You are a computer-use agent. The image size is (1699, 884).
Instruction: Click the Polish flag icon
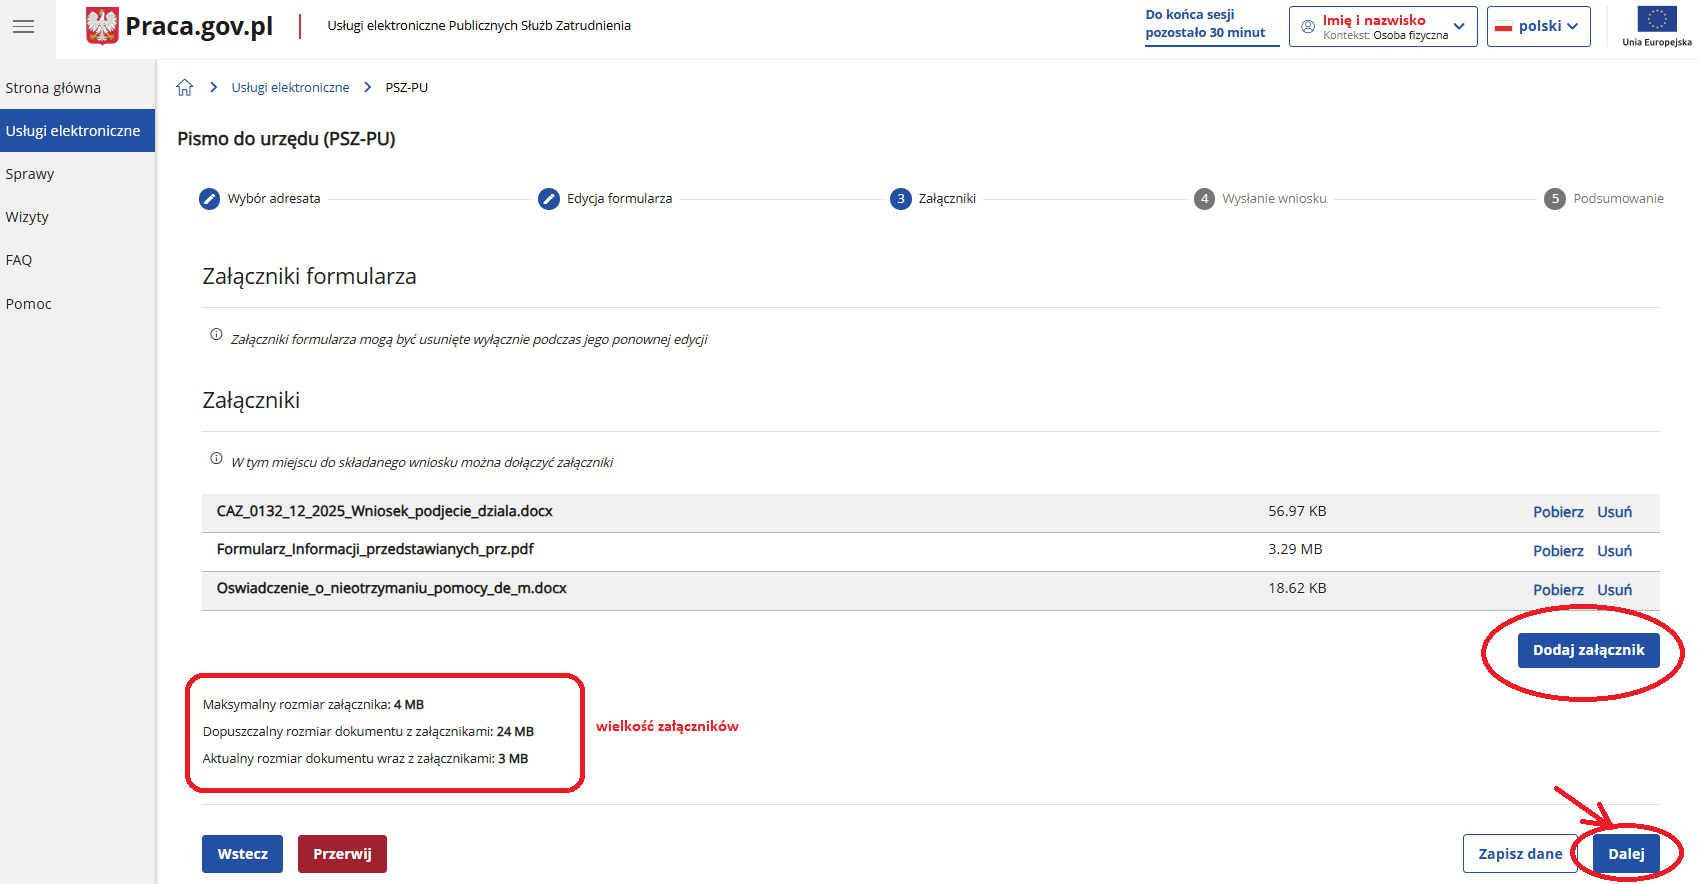pyautogui.click(x=1503, y=27)
